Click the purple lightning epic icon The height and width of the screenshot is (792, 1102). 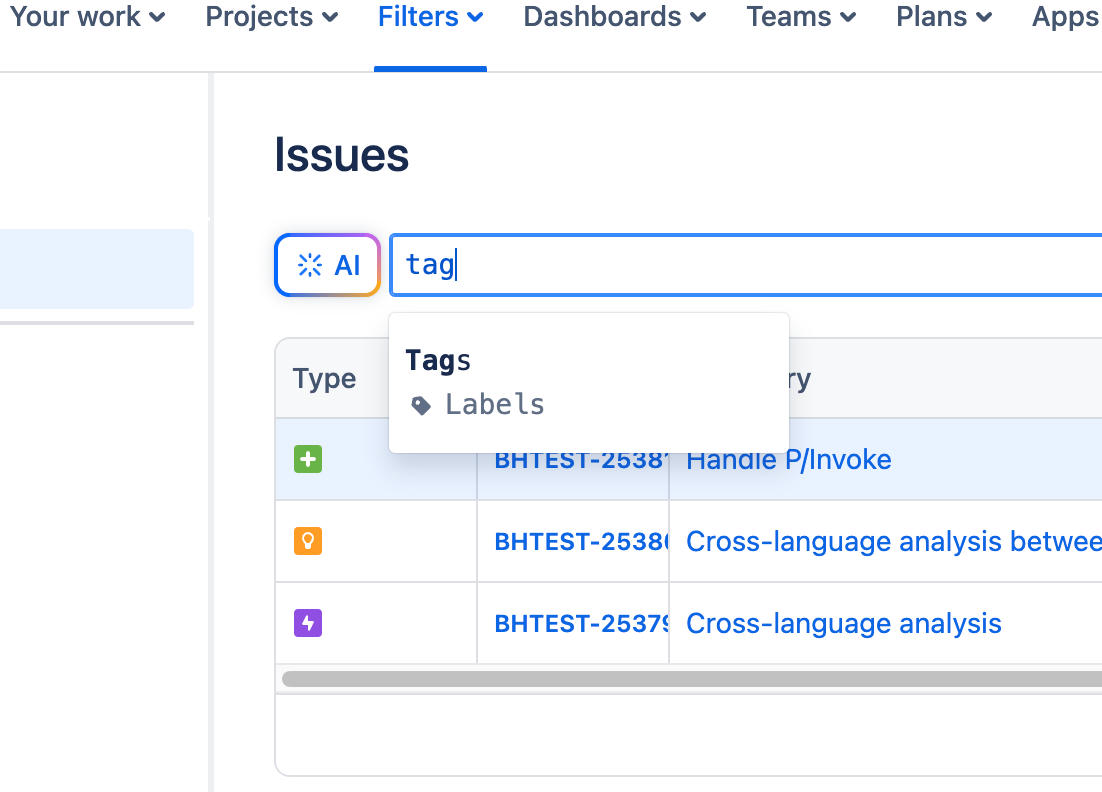308,624
